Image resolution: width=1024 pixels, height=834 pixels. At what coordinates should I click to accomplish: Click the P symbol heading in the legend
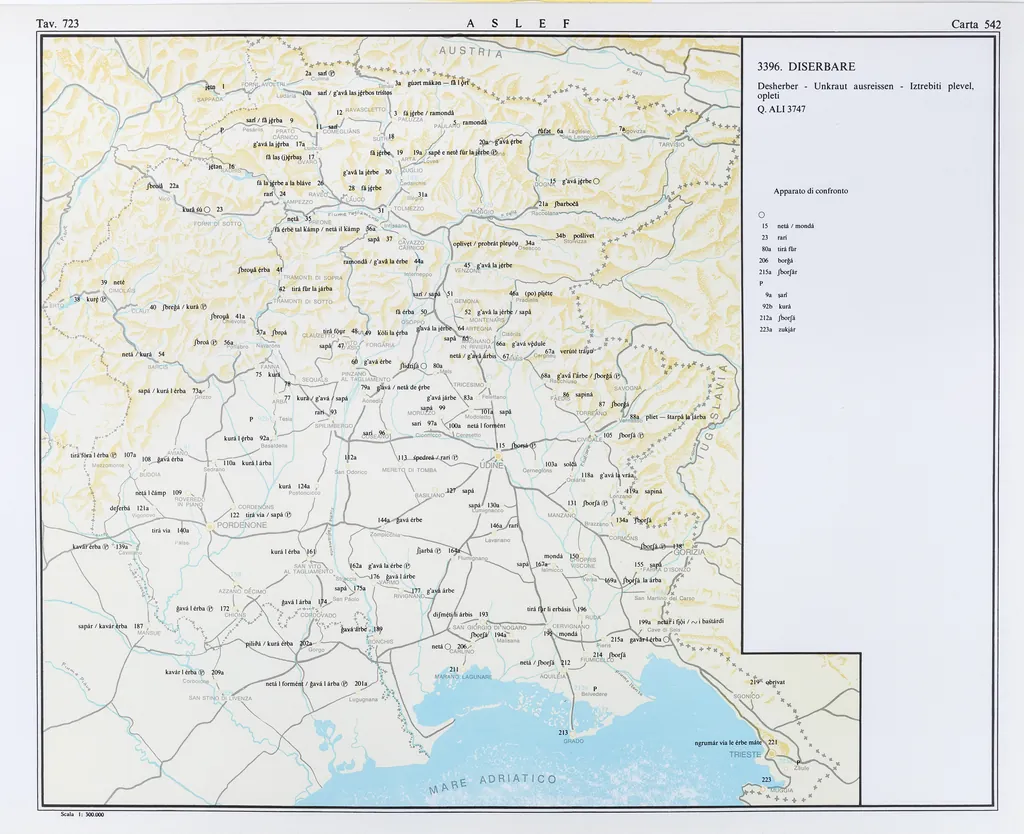point(761,283)
